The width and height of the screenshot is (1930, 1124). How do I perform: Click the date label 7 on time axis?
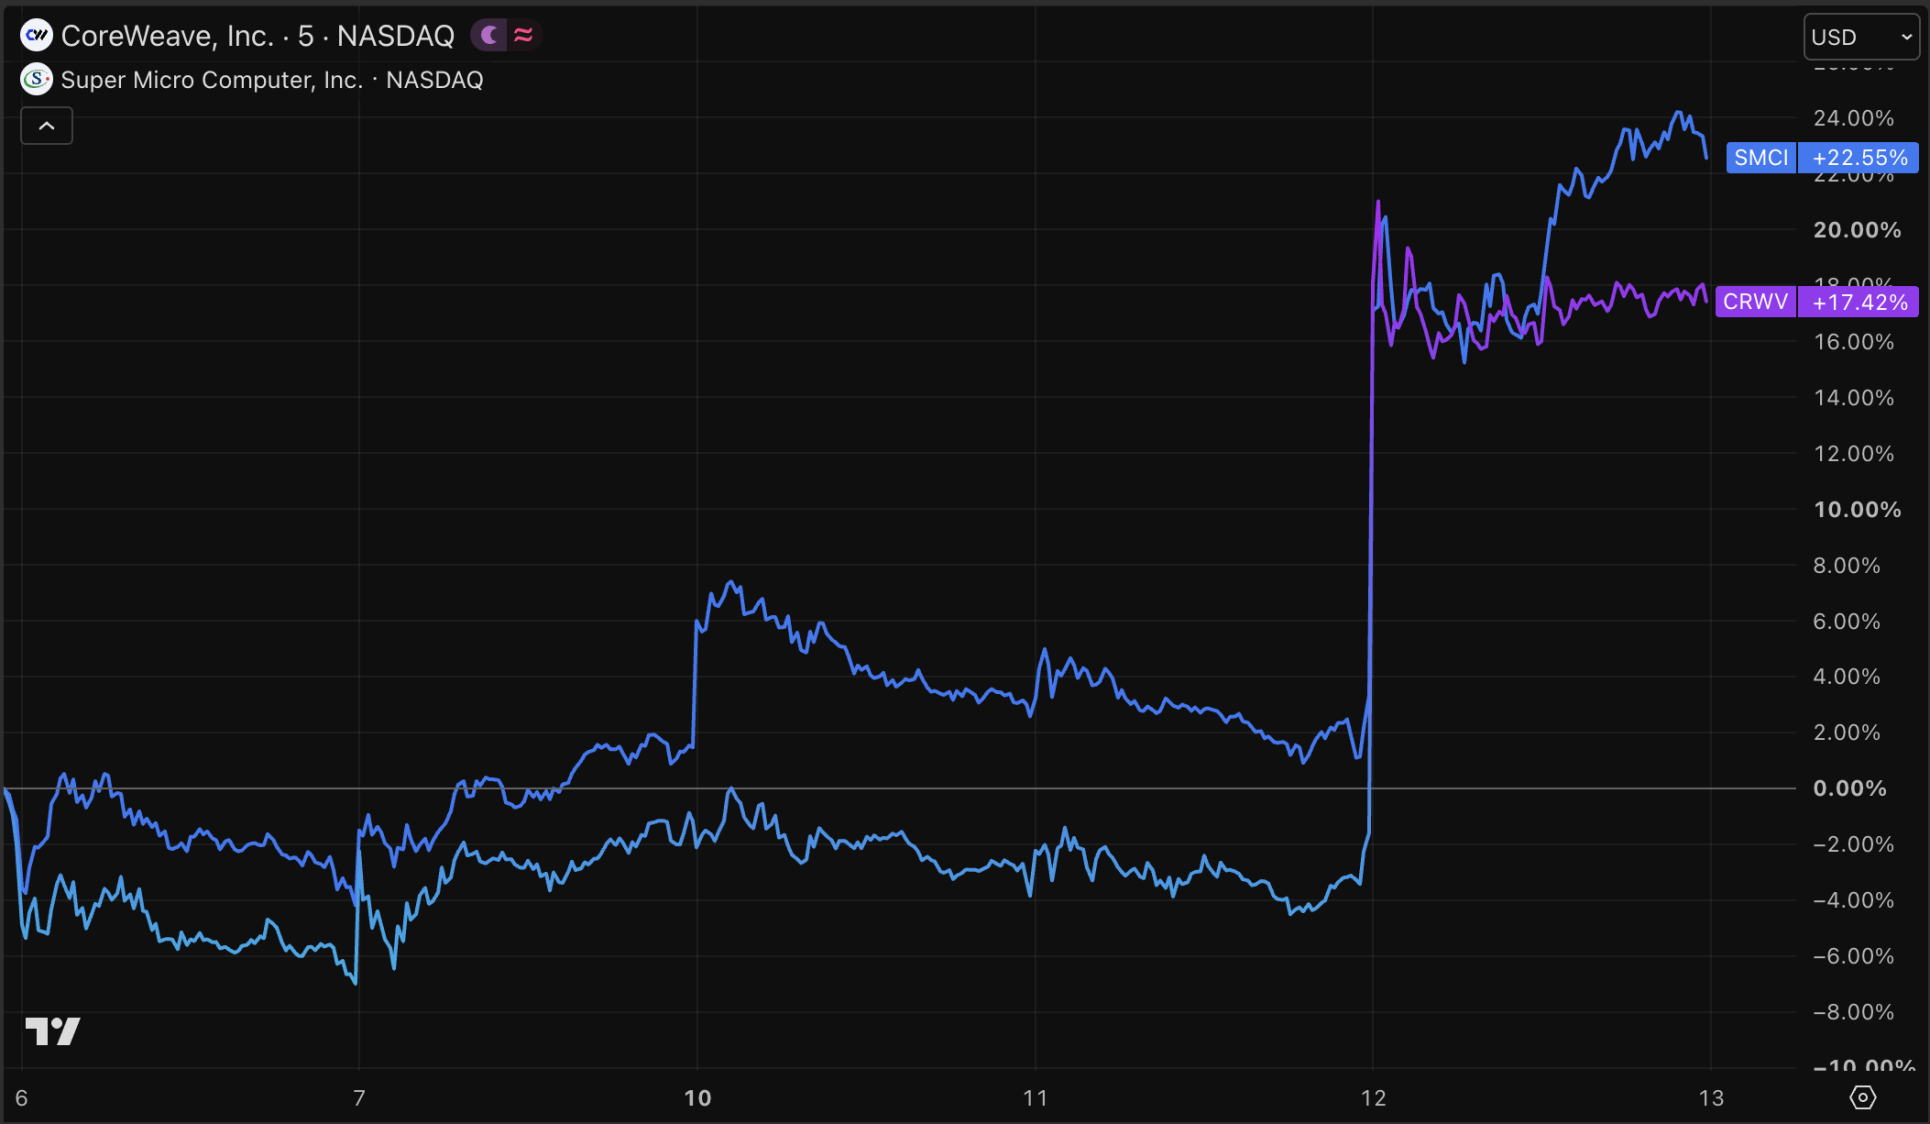point(359,1098)
